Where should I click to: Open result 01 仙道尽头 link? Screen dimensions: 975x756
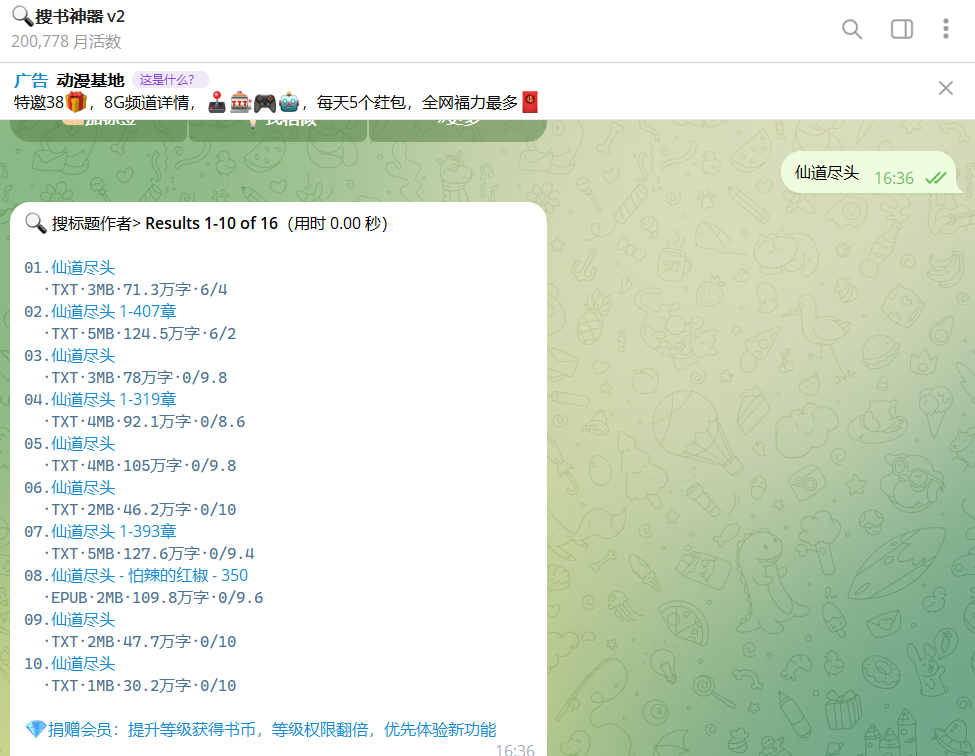pyautogui.click(x=83, y=268)
